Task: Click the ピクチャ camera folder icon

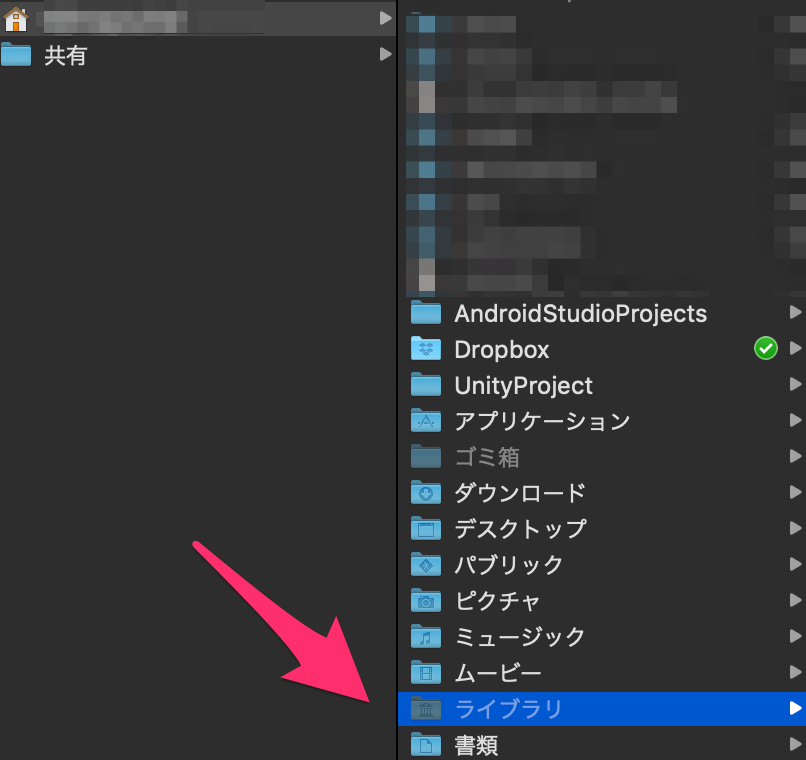Action: 426,600
